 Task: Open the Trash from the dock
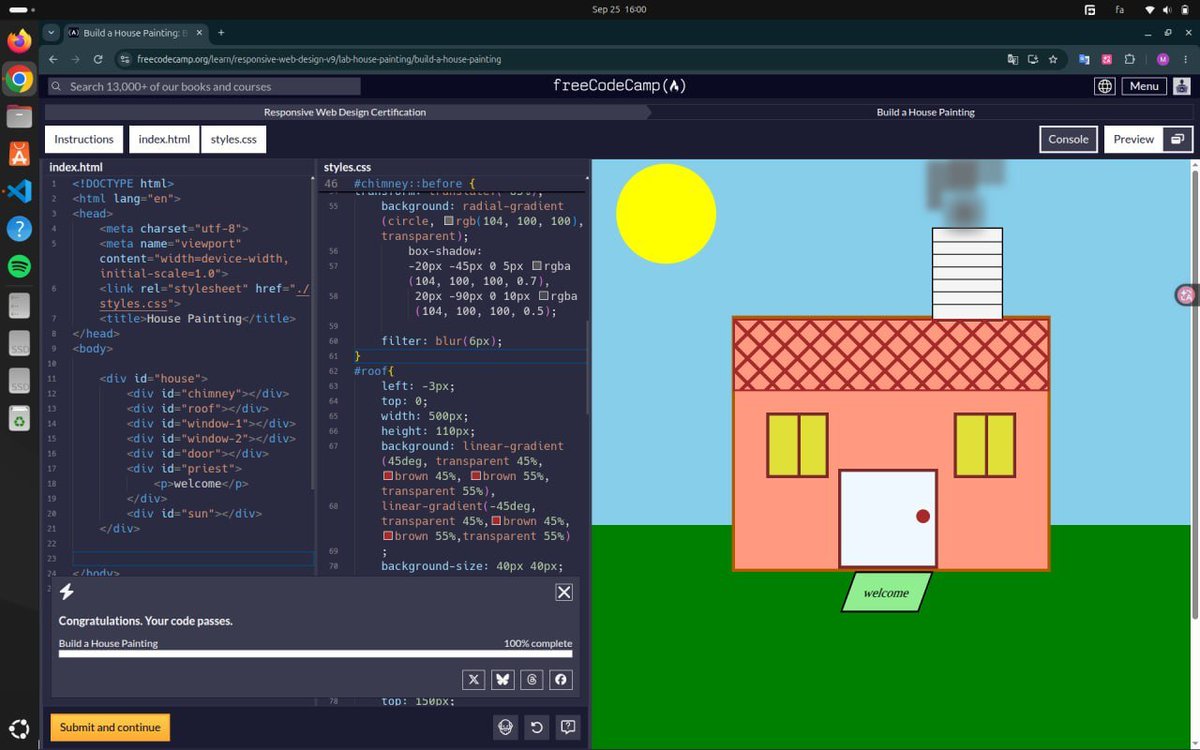pyautogui.click(x=19, y=420)
